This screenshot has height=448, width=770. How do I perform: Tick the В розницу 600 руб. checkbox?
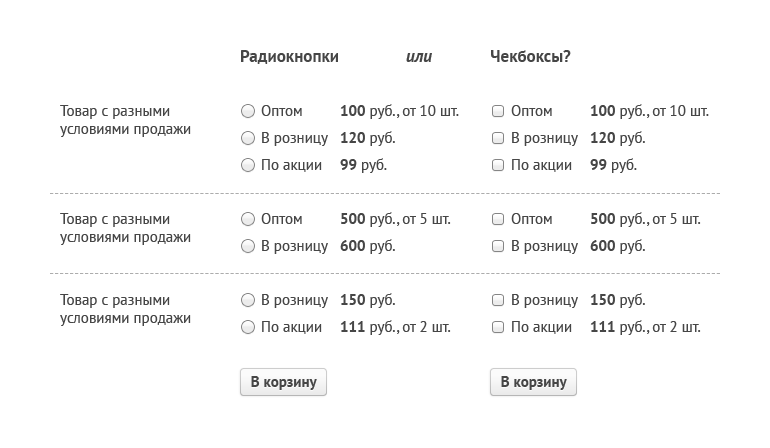[498, 246]
